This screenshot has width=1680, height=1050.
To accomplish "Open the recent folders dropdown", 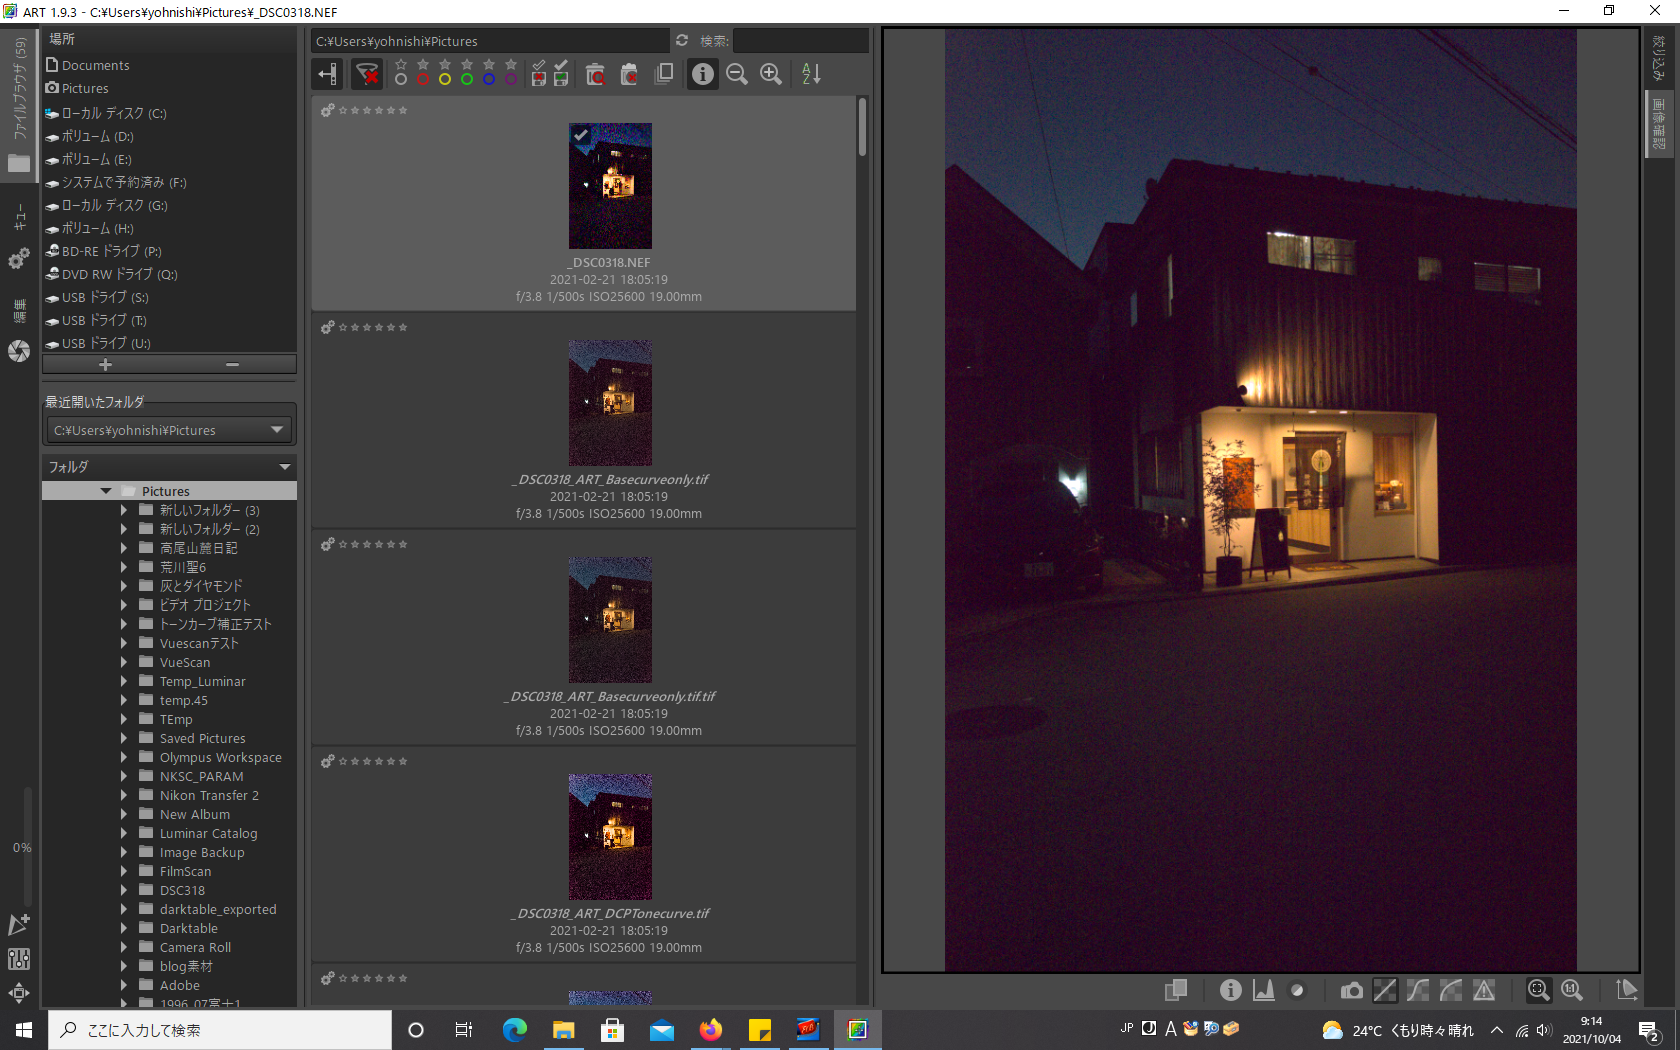I will point(170,430).
